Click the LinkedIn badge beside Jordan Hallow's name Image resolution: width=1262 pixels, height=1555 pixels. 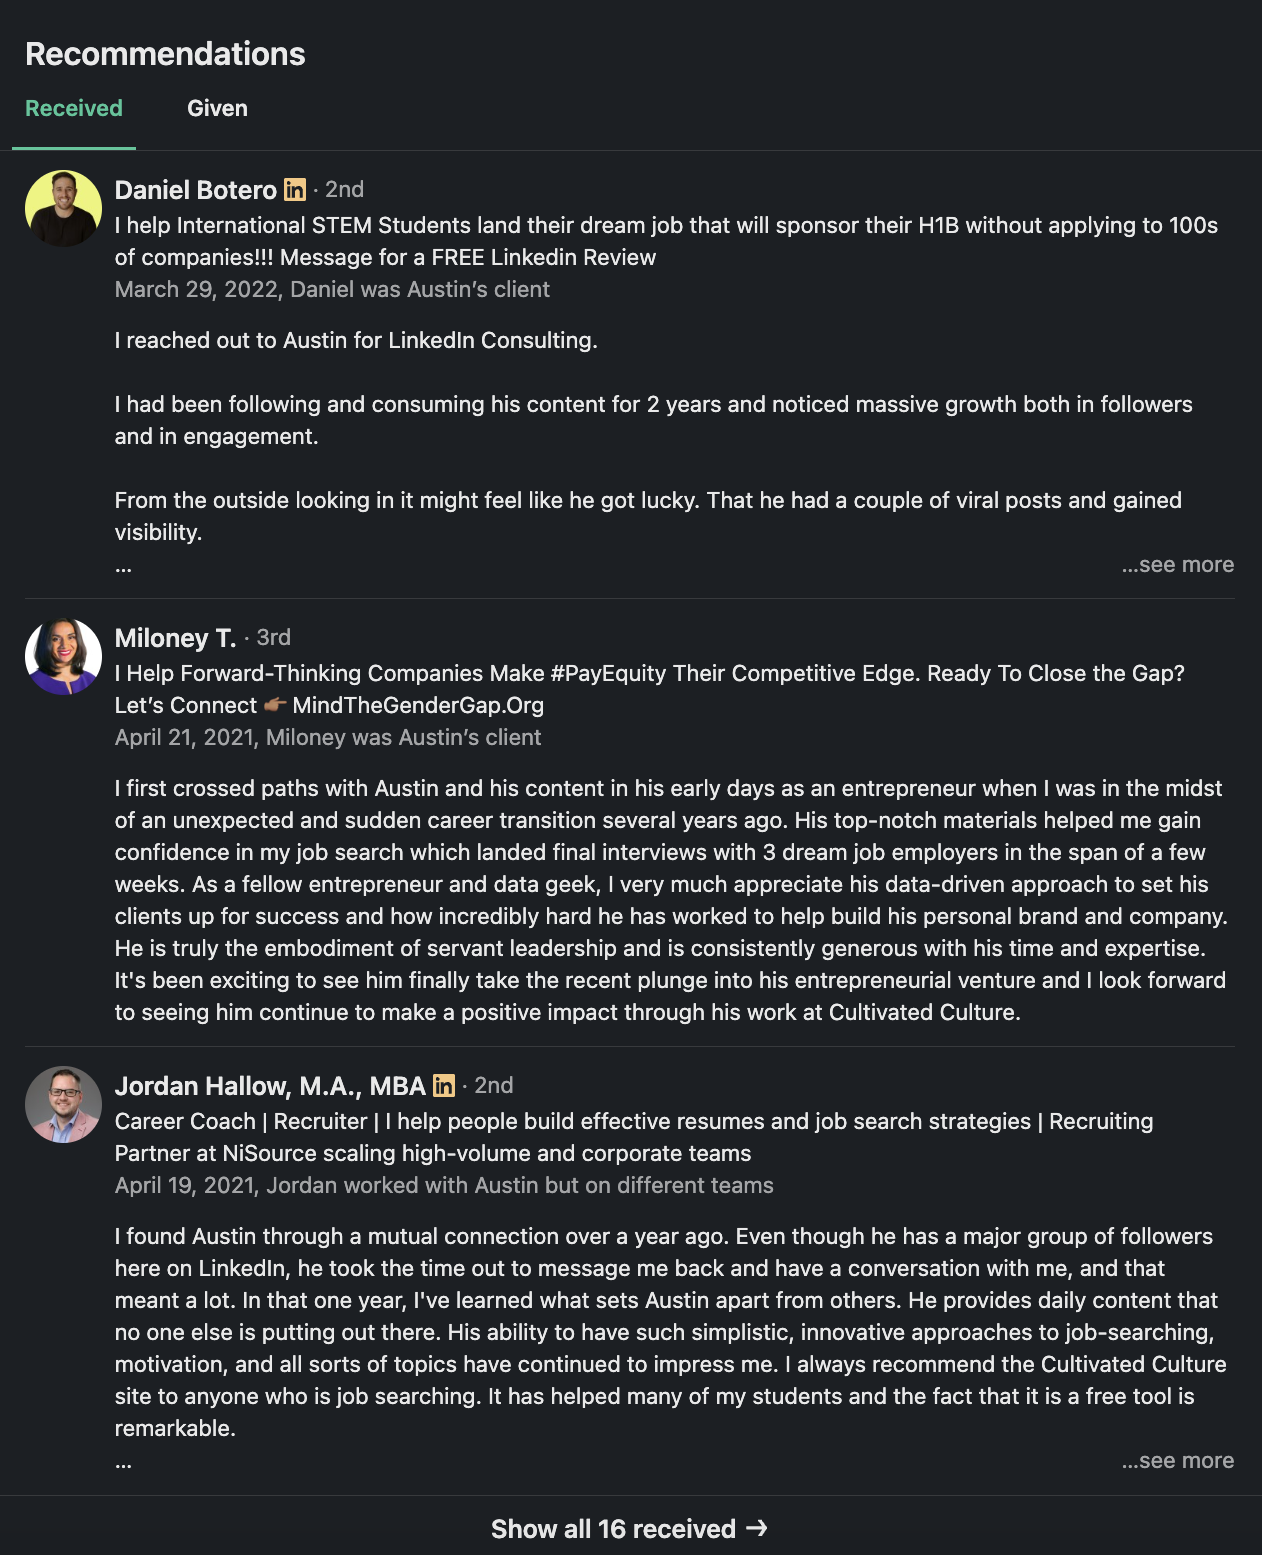pyautogui.click(x=444, y=1086)
